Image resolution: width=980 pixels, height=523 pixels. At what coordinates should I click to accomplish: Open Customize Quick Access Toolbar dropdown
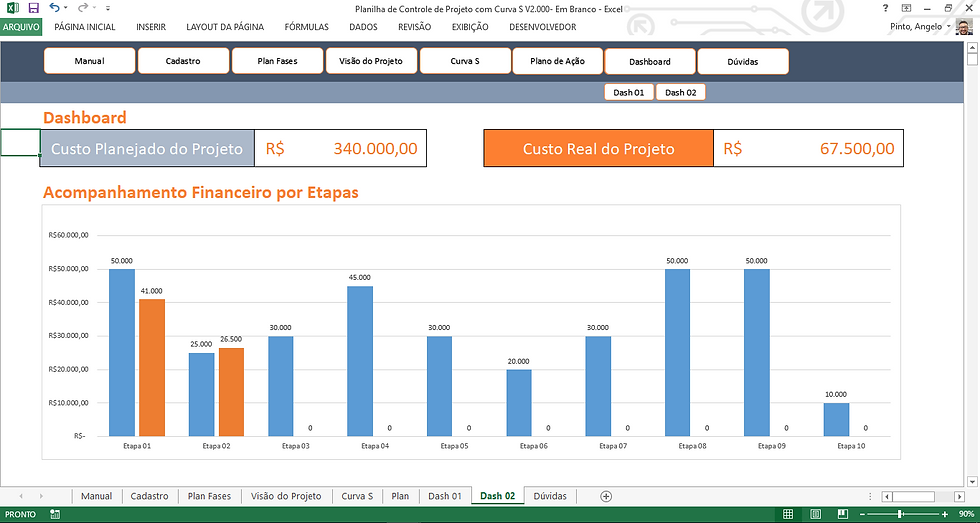(108, 9)
